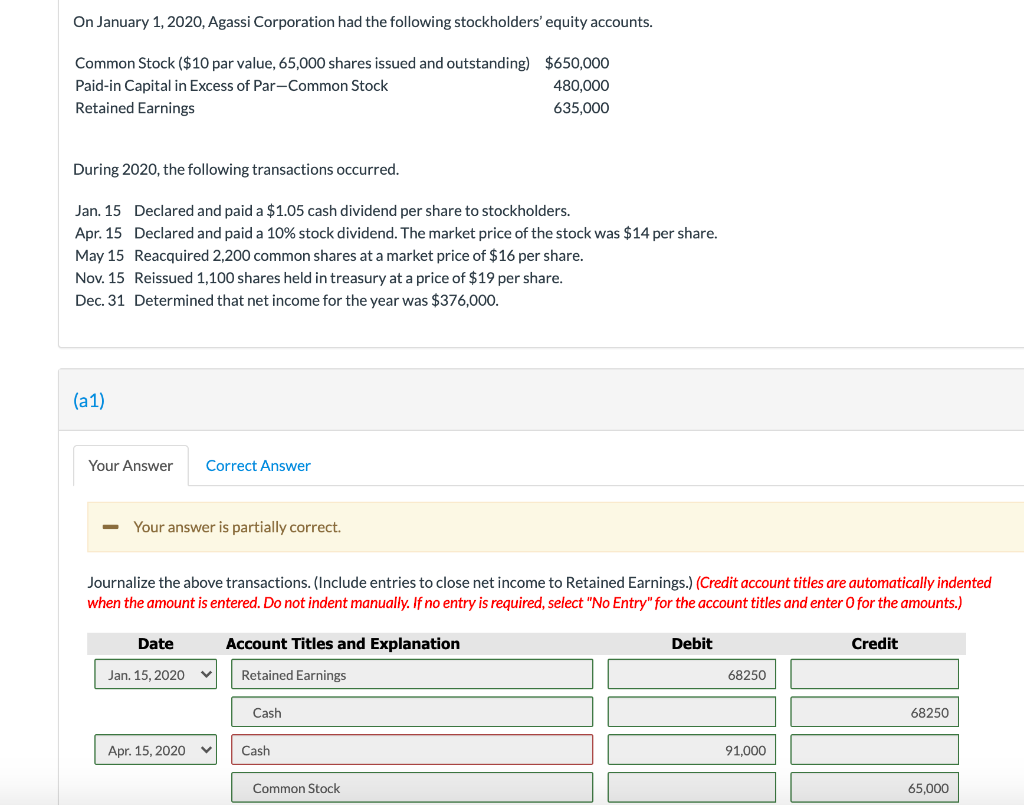Click the red credit-indent instruction text

pos(539,592)
